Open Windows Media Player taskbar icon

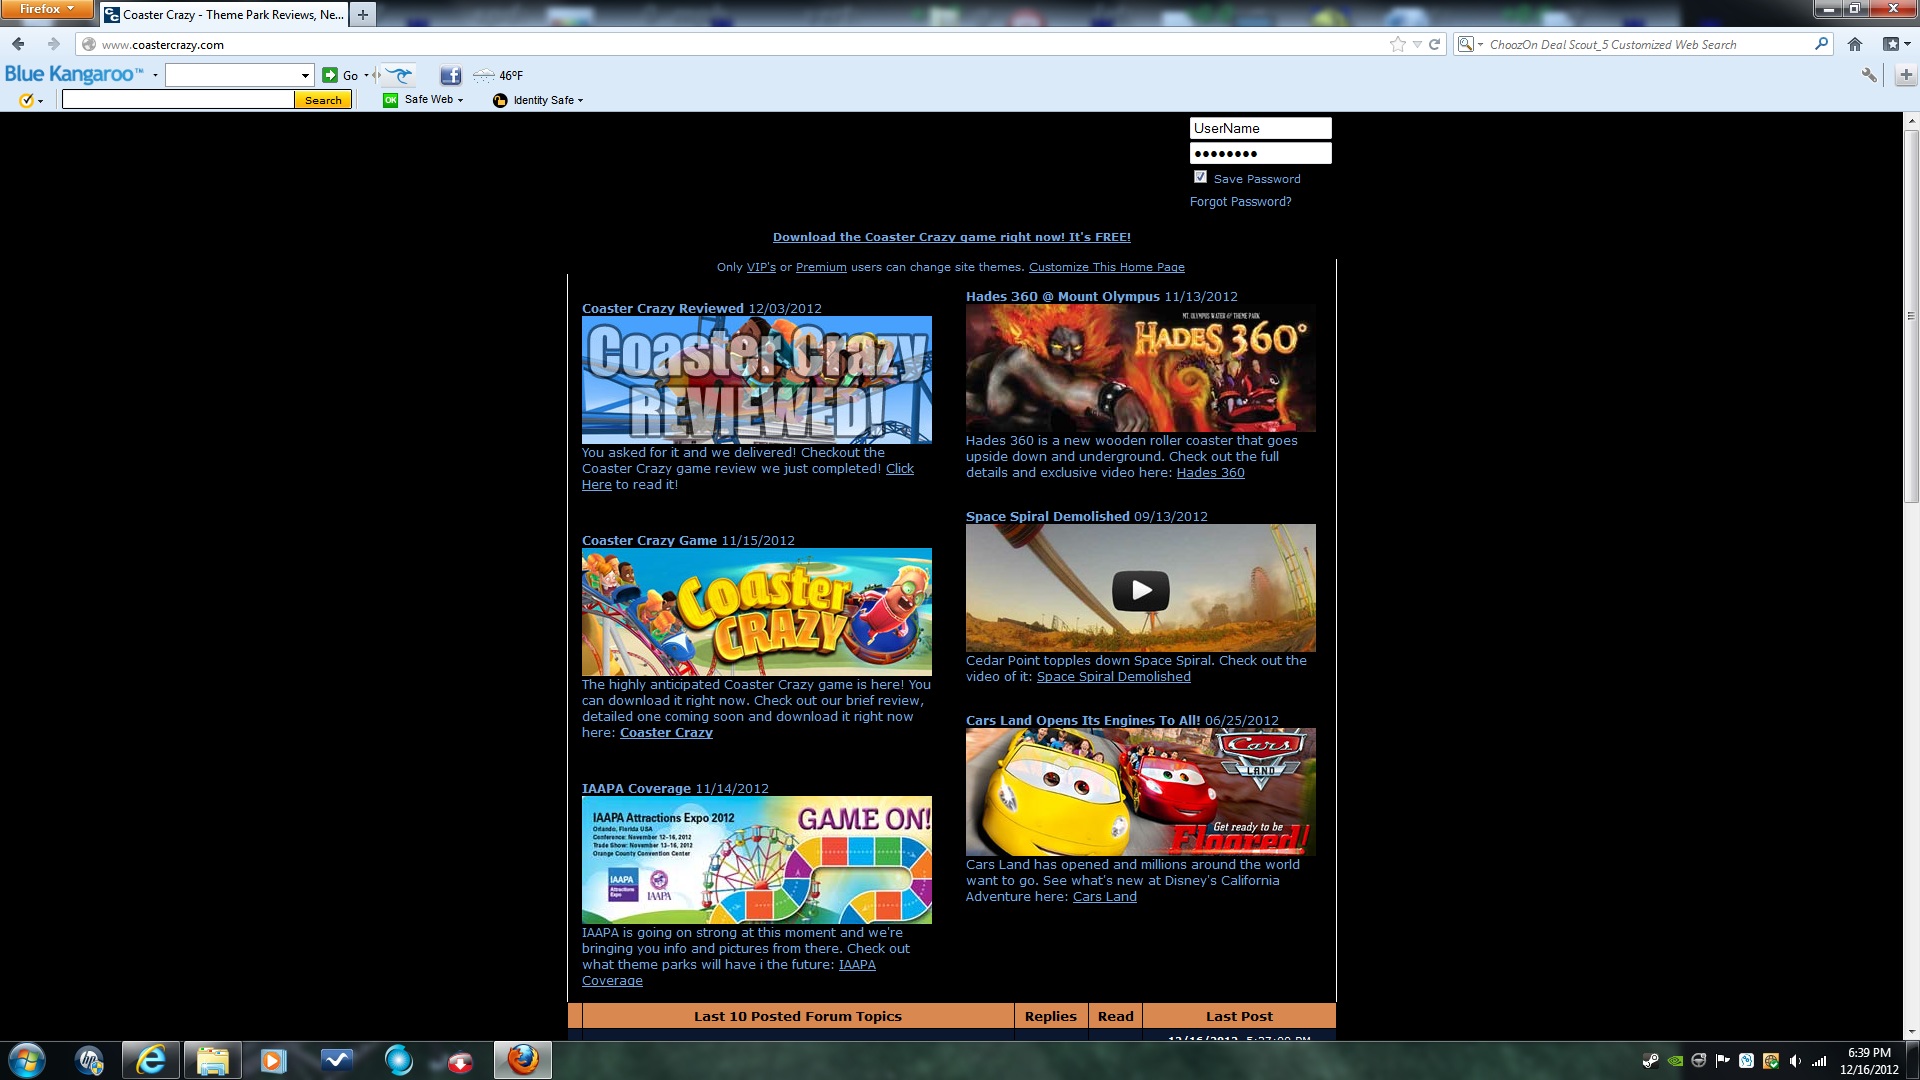point(273,1060)
